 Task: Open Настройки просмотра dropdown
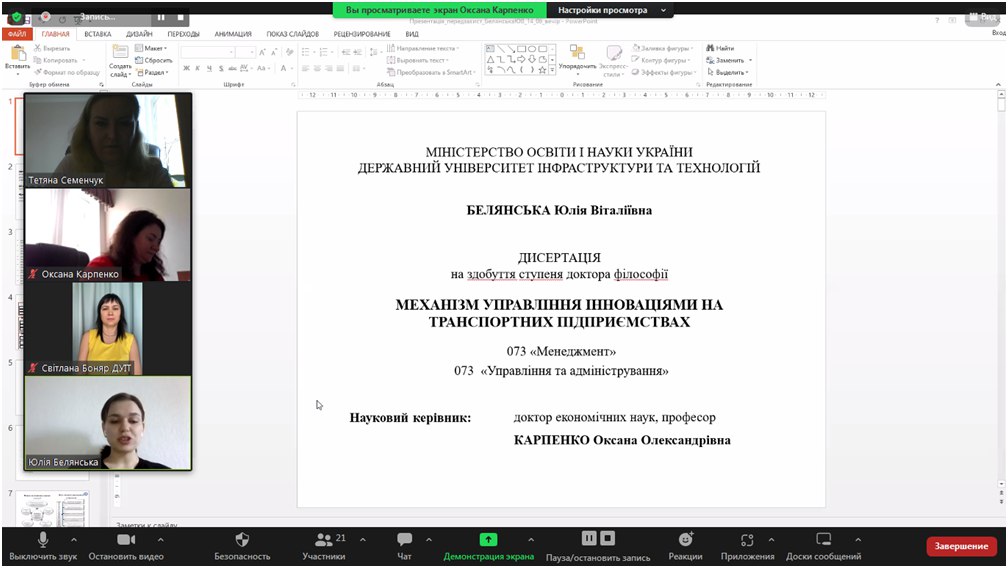coord(611,10)
